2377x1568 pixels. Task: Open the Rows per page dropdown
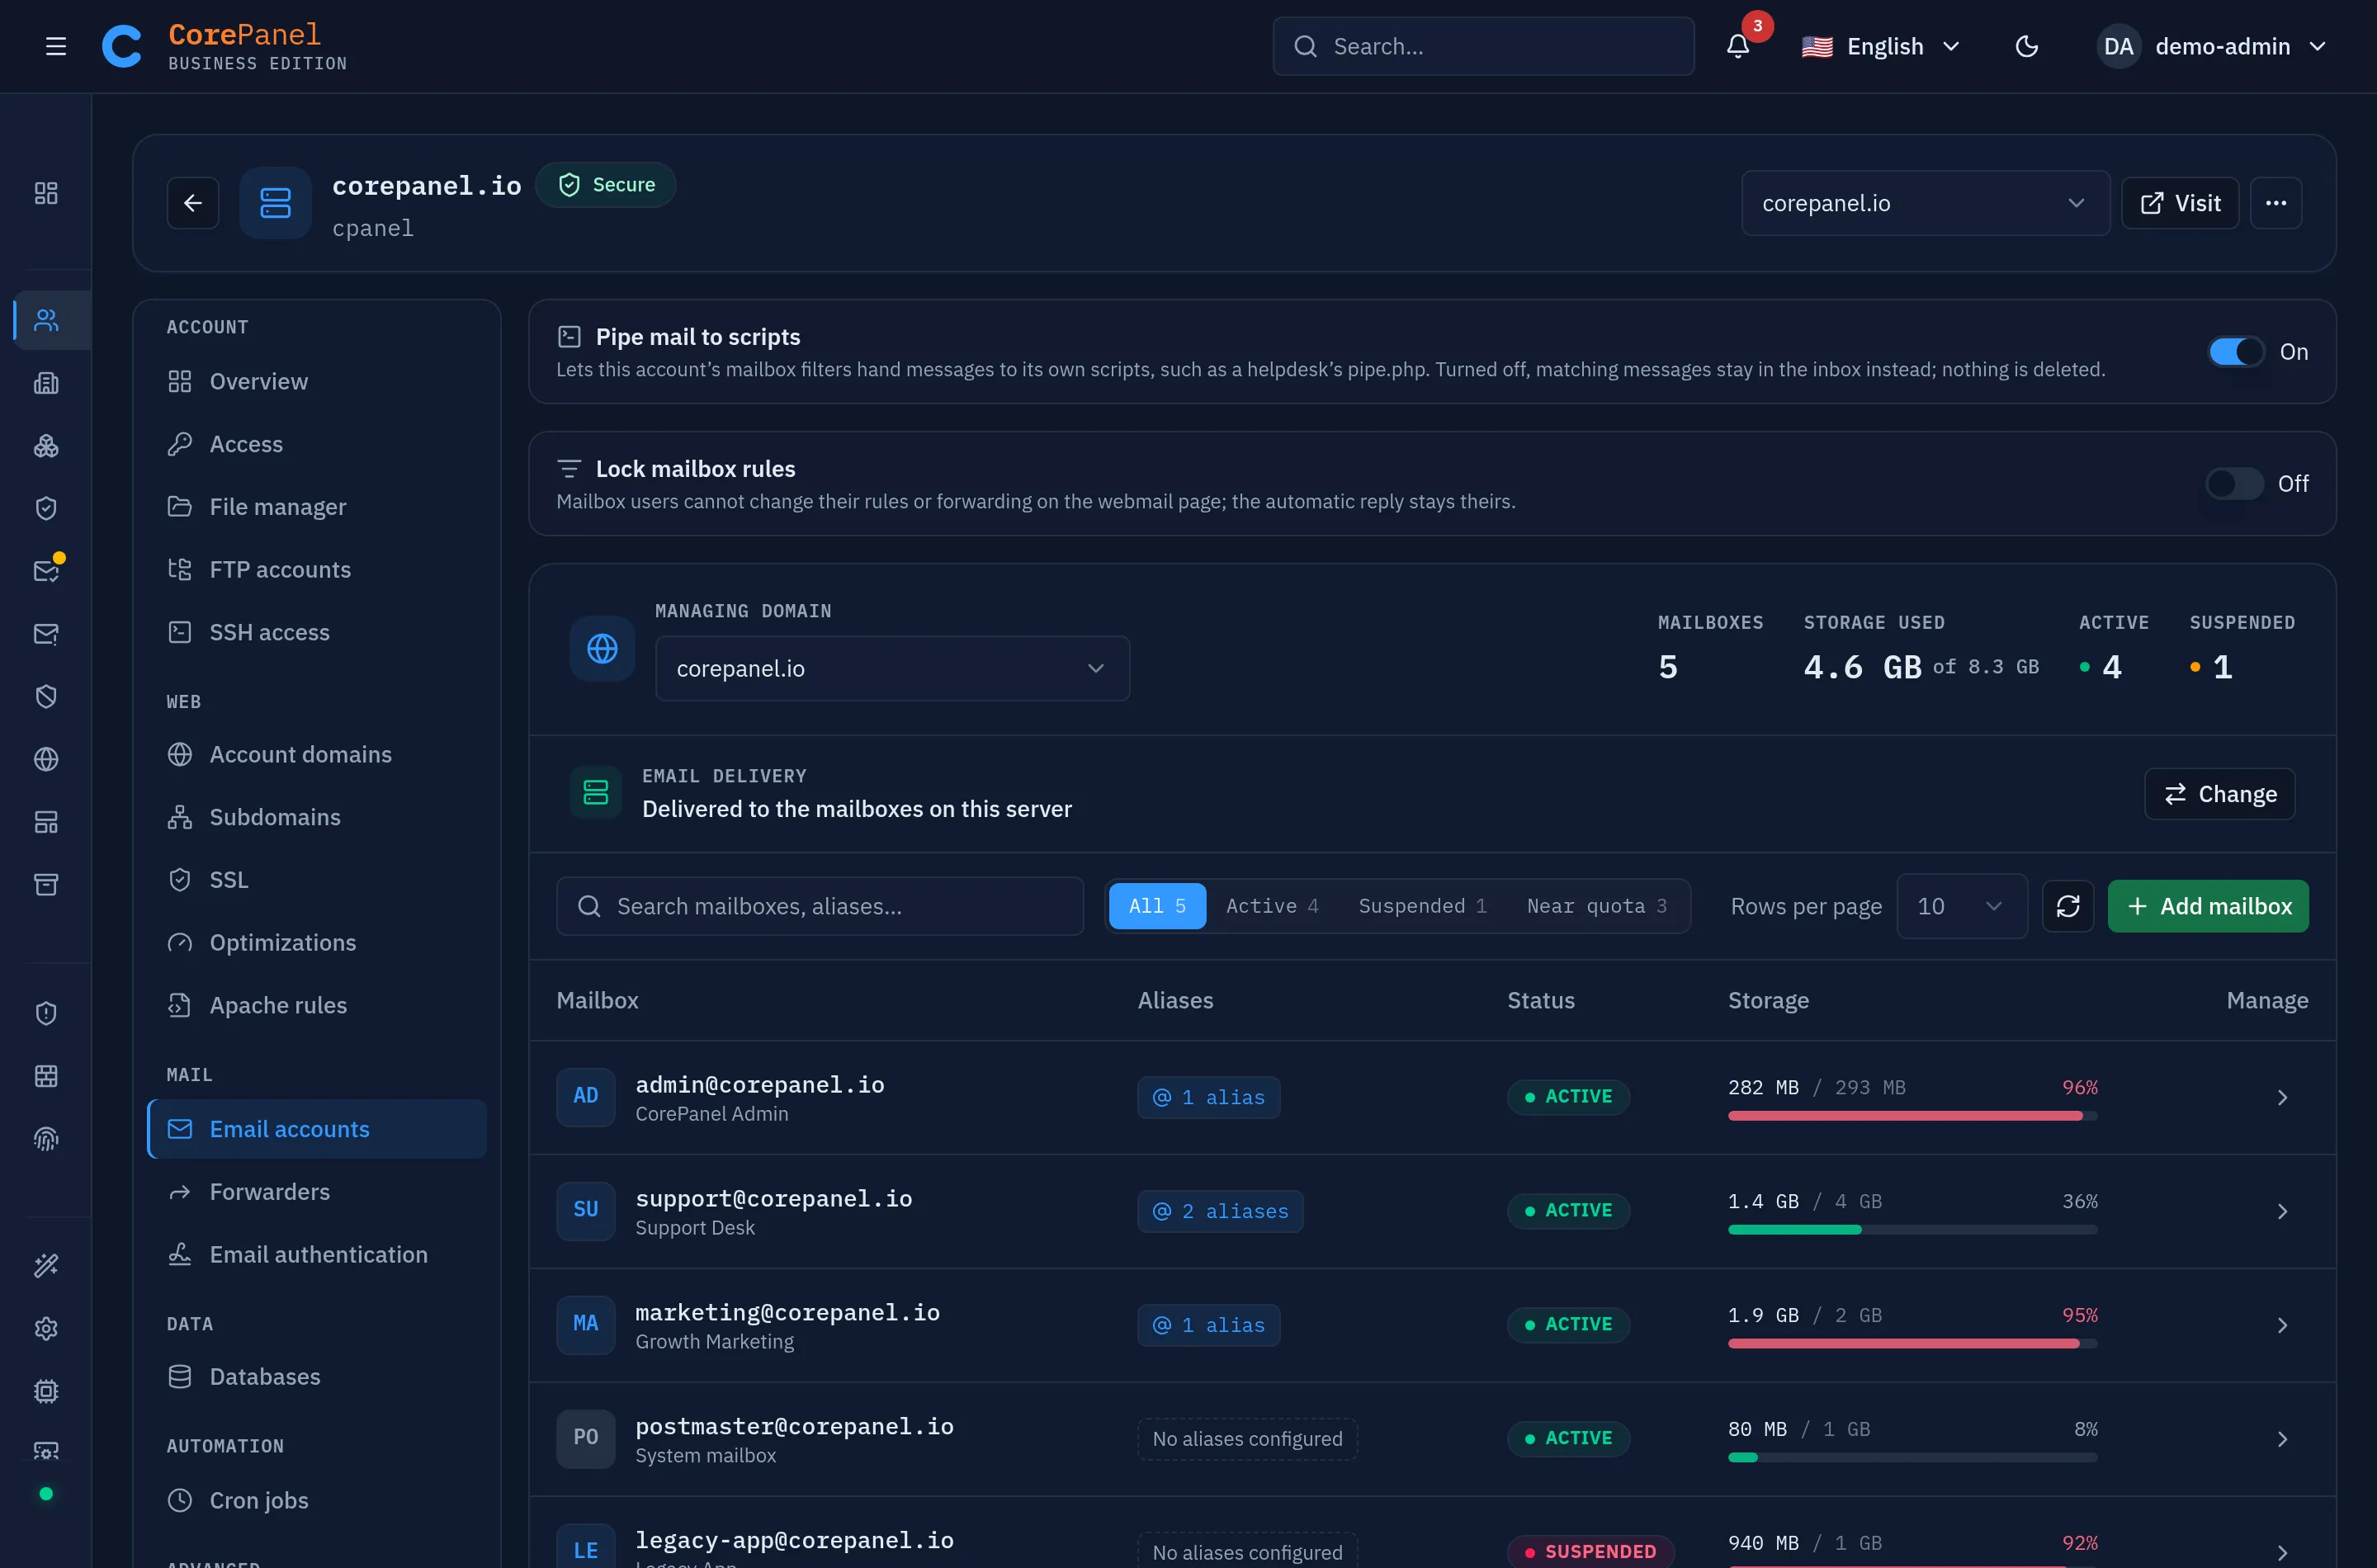click(x=1961, y=906)
